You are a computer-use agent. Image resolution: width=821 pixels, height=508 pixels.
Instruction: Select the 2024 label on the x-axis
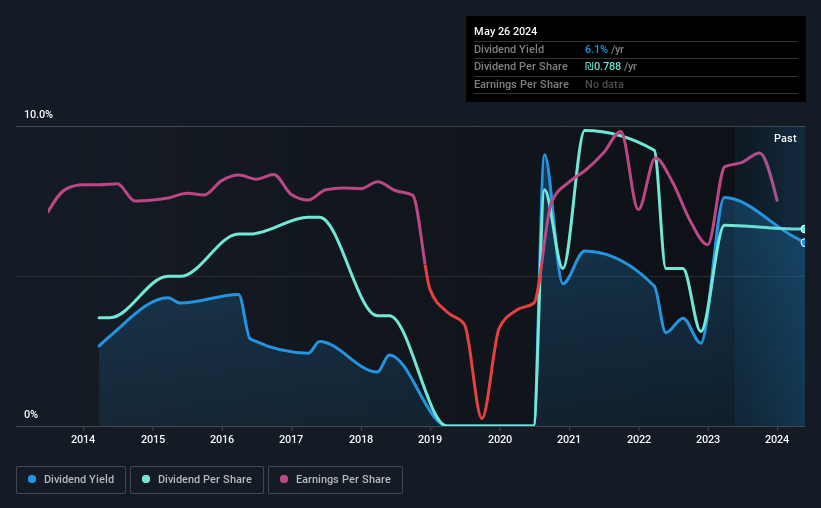pos(777,439)
